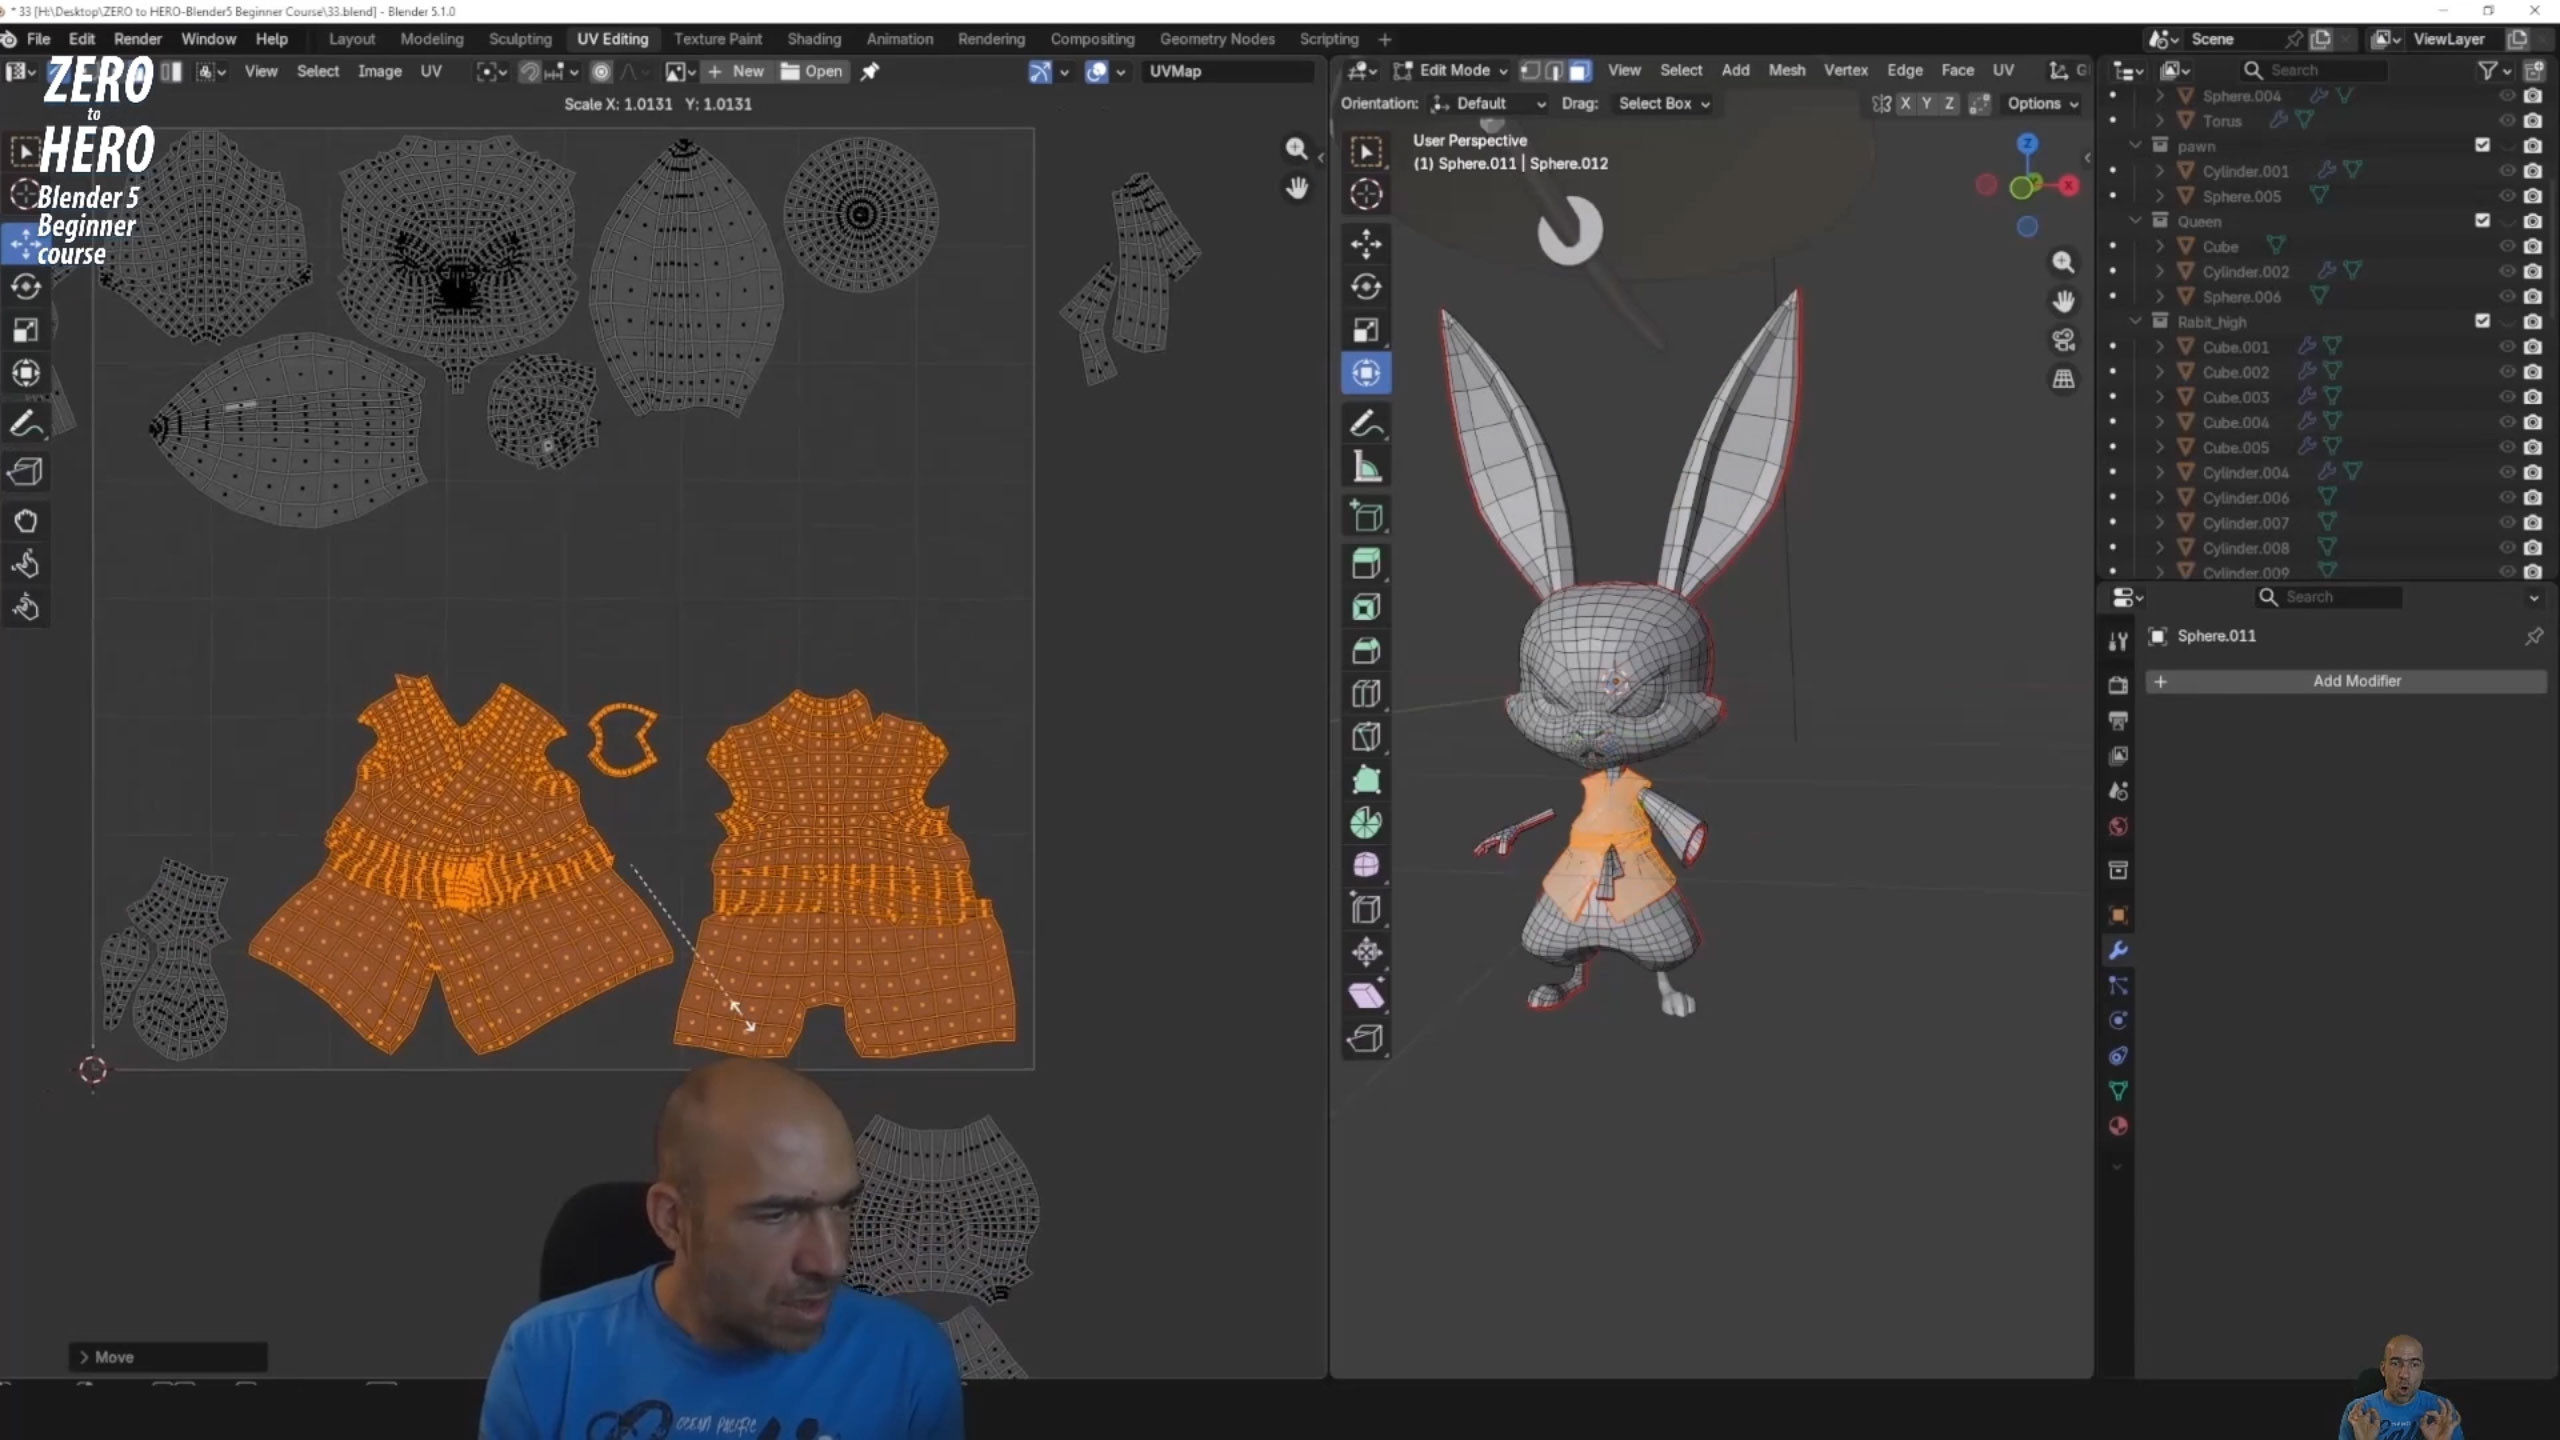Image resolution: width=2560 pixels, height=1440 pixels.
Task: Toggle exclude checkbox for Queen collection
Action: [2482, 220]
